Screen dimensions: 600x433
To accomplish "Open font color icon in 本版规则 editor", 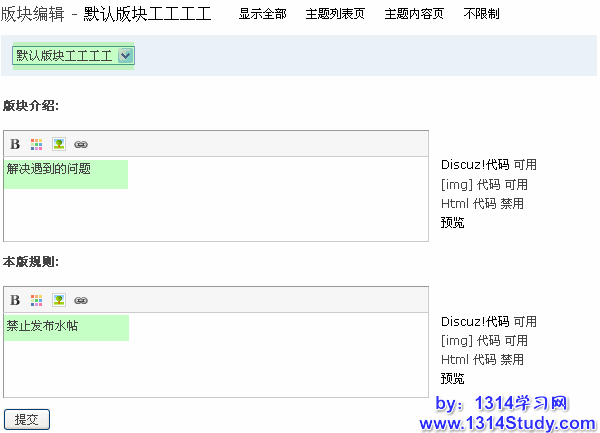I will [x=37, y=300].
